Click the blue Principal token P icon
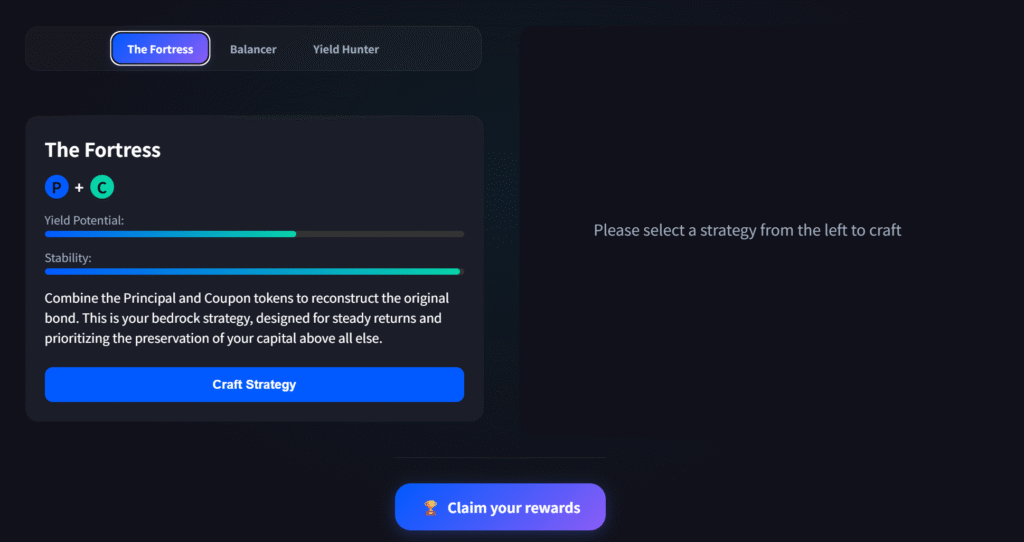This screenshot has height=542, width=1024. point(56,186)
